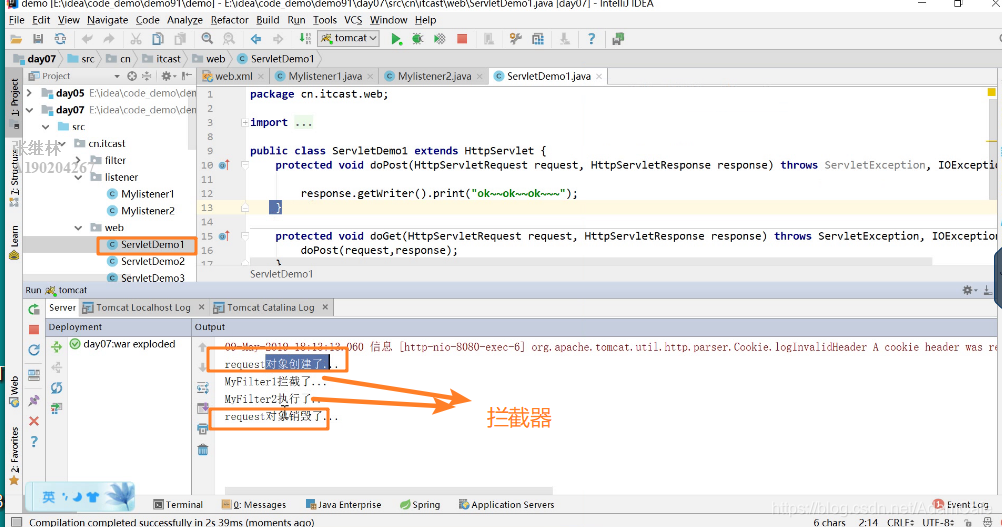Switch to Tomcat Catalina Log tab
This screenshot has height=527, width=1002.
click(270, 307)
